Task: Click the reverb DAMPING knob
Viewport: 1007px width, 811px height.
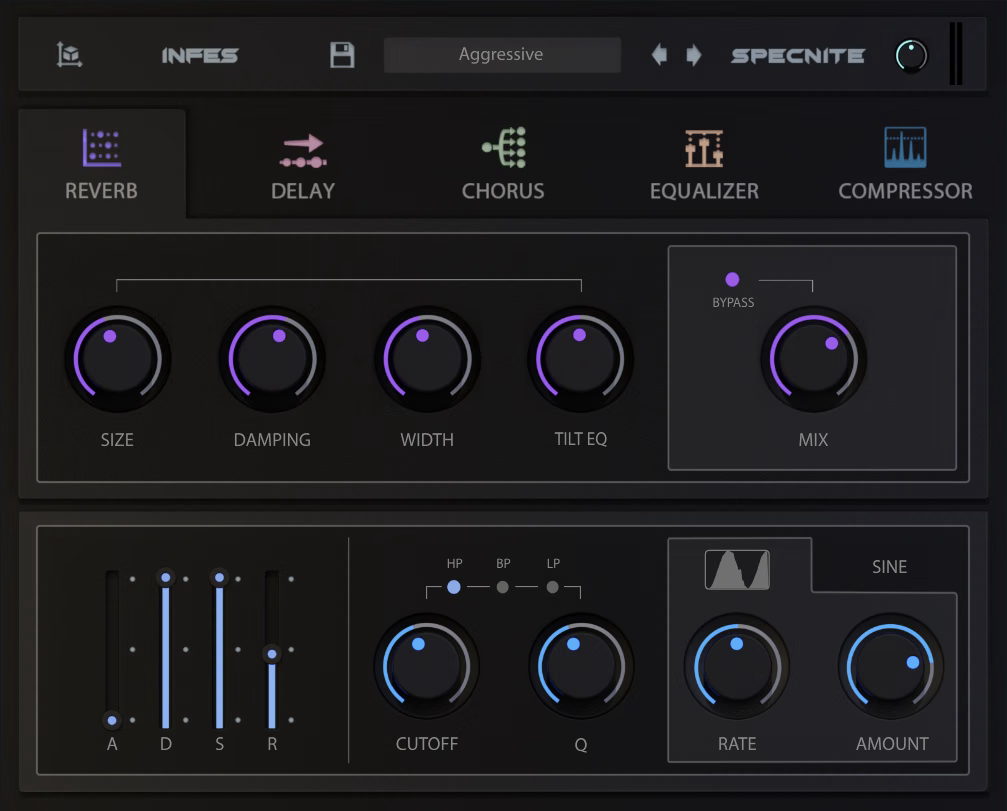Action: pyautogui.click(x=272, y=359)
